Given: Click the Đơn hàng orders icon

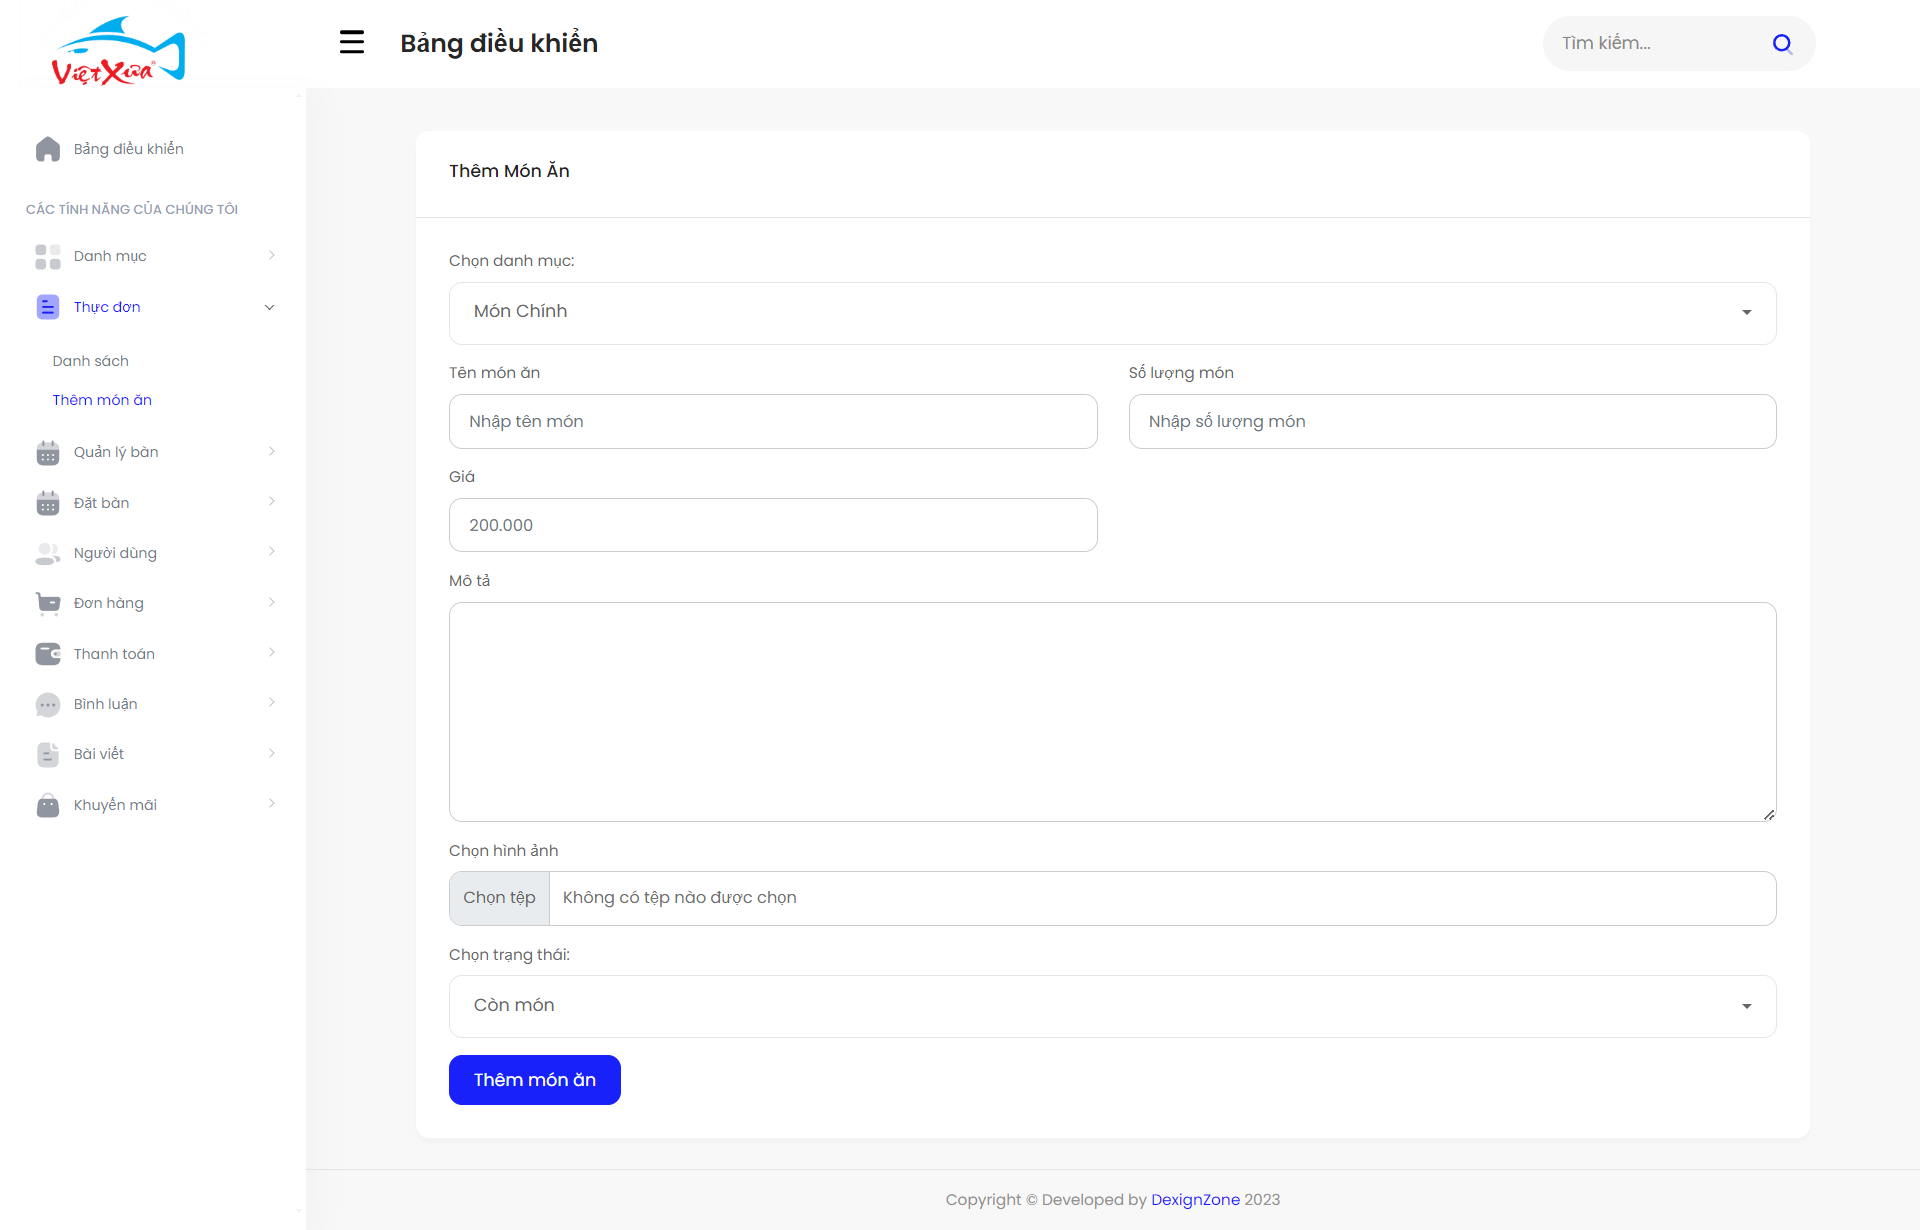Looking at the screenshot, I should pos(46,603).
